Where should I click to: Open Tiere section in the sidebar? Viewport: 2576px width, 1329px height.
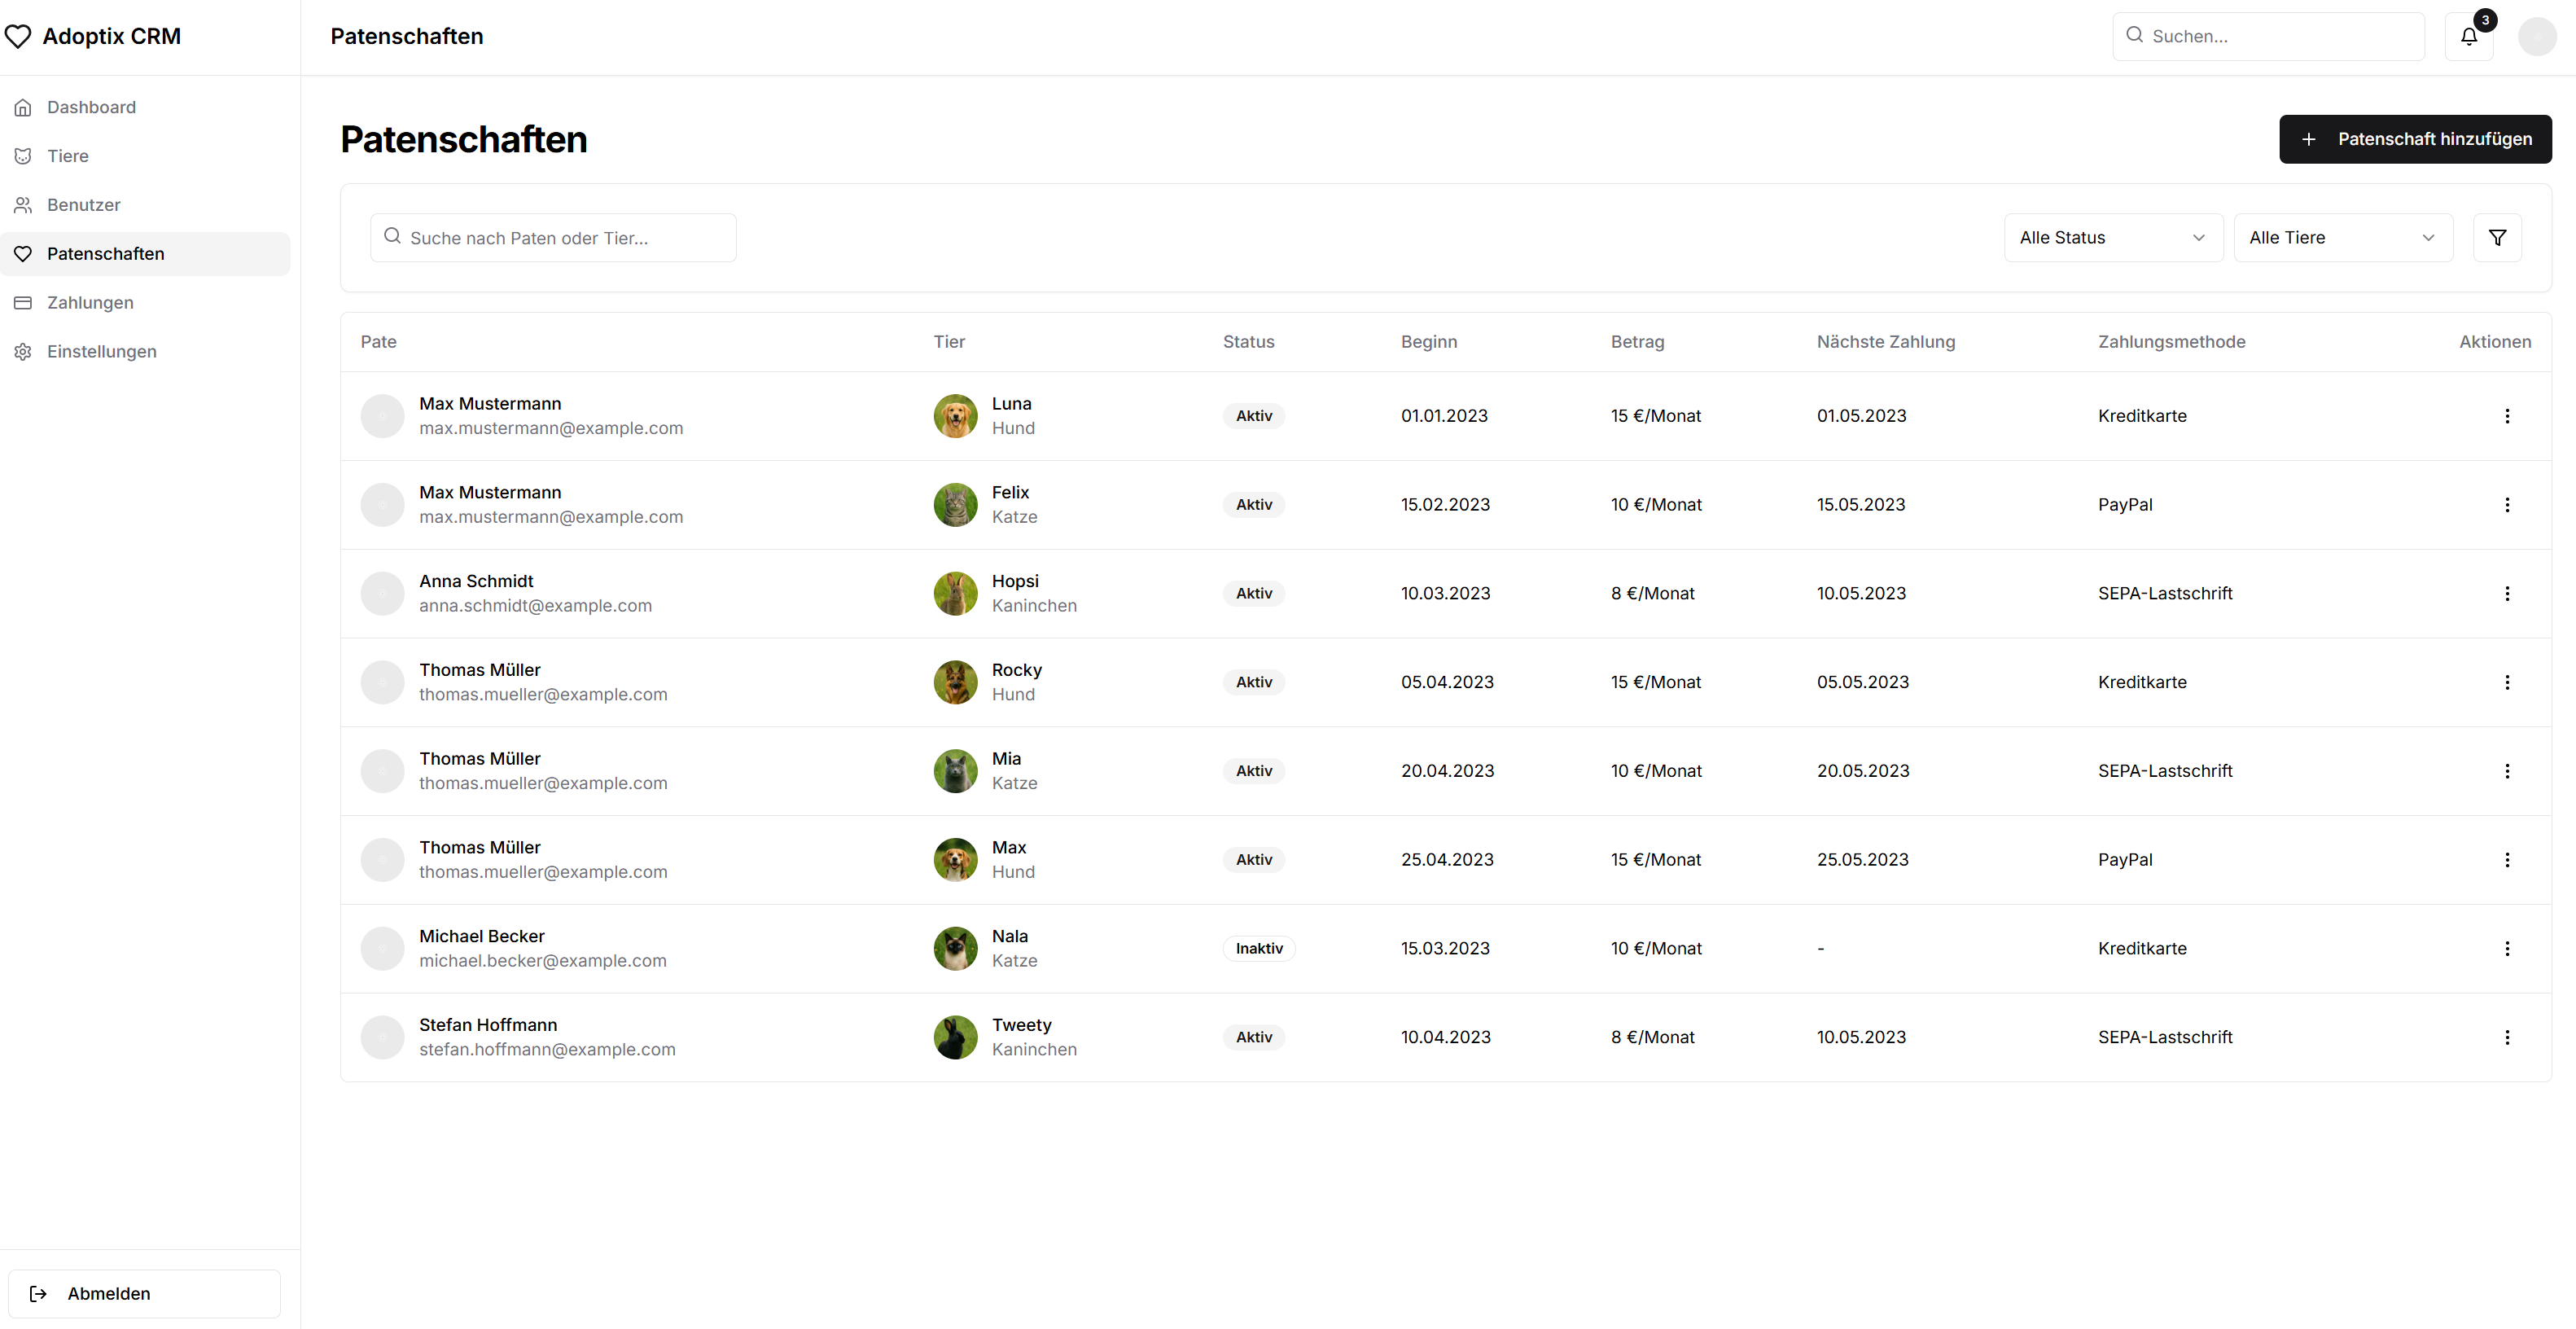click(68, 156)
